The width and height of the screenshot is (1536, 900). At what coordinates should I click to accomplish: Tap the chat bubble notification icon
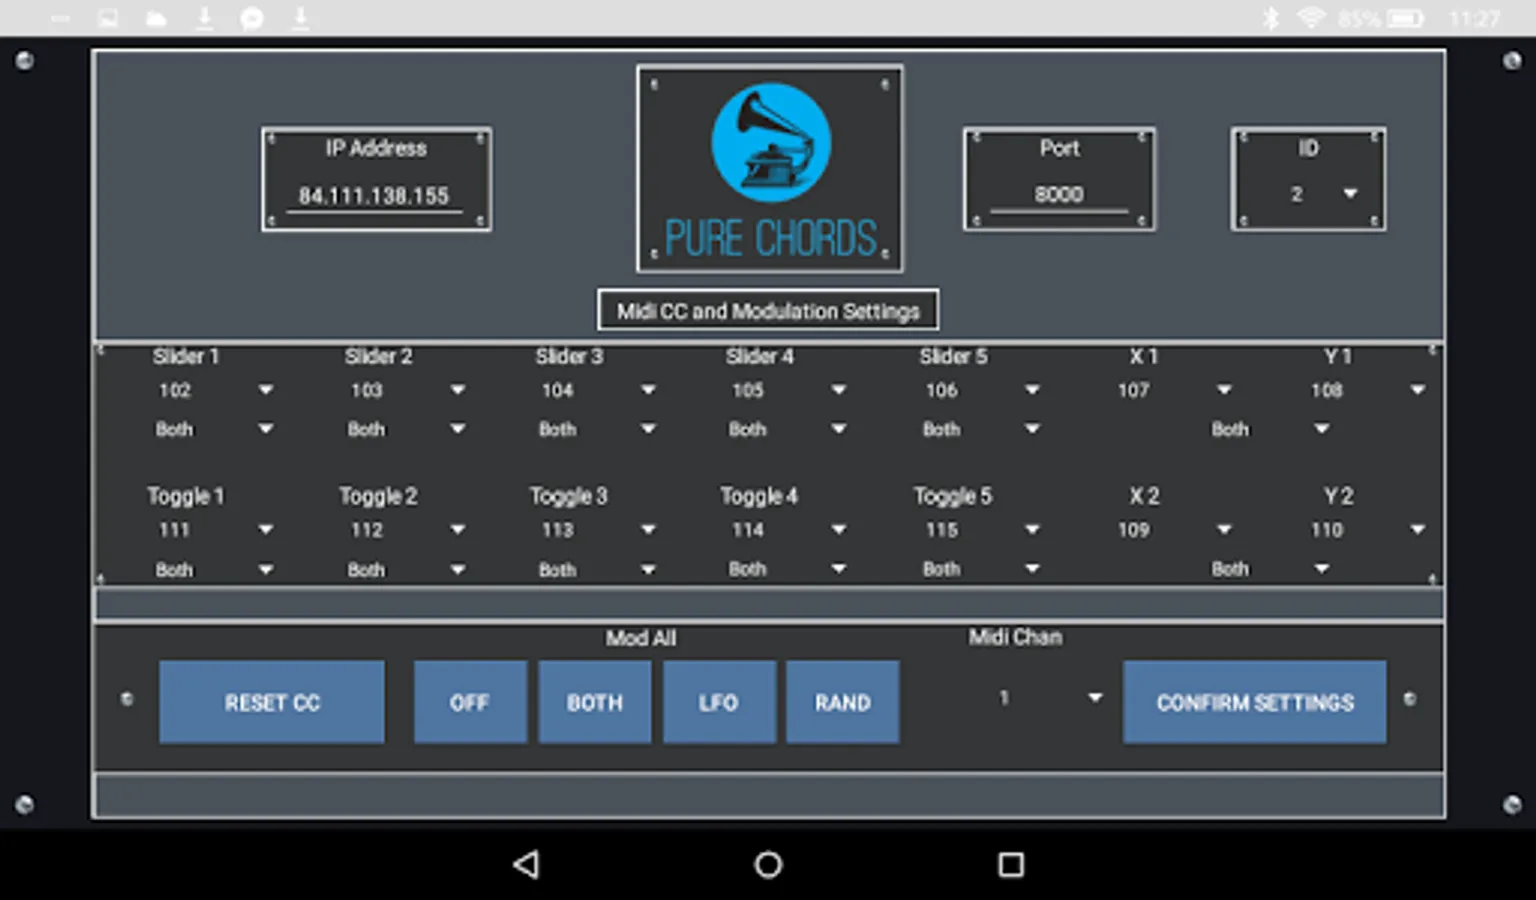(x=252, y=18)
